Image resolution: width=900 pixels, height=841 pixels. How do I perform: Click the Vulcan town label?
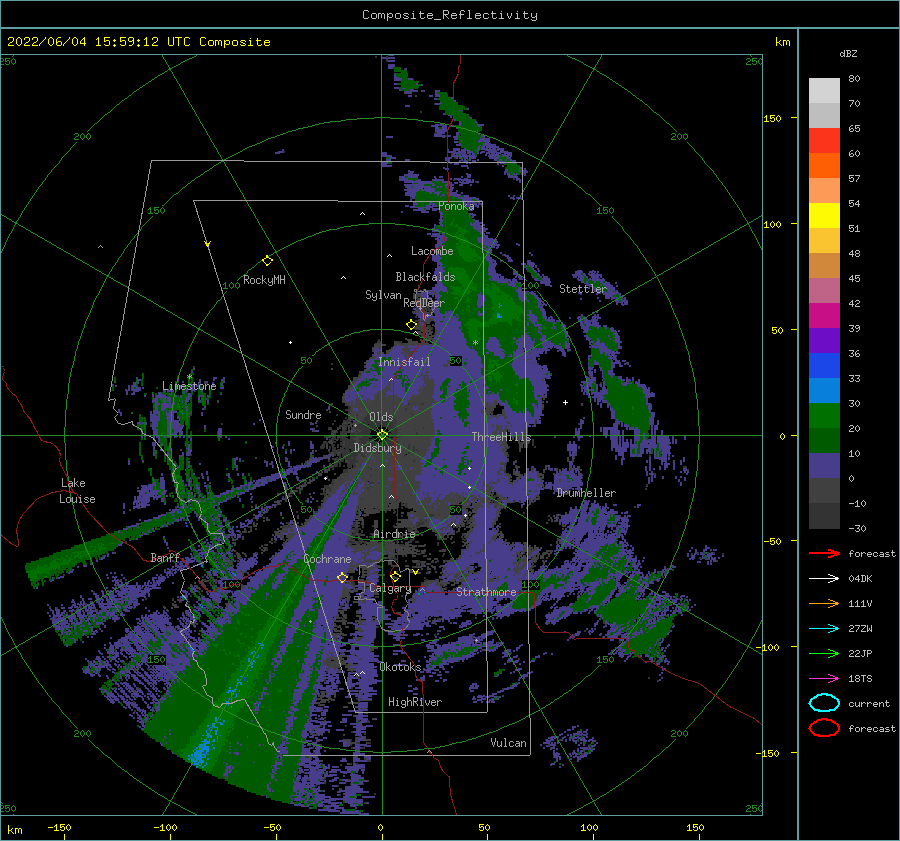(x=509, y=743)
